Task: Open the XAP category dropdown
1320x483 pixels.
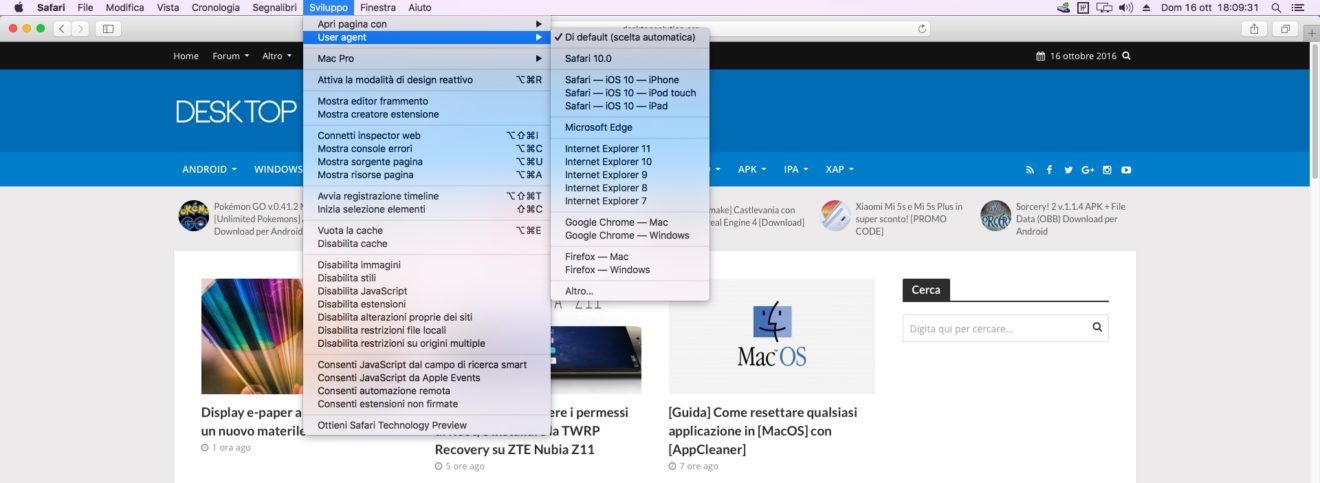Action: (x=840, y=170)
